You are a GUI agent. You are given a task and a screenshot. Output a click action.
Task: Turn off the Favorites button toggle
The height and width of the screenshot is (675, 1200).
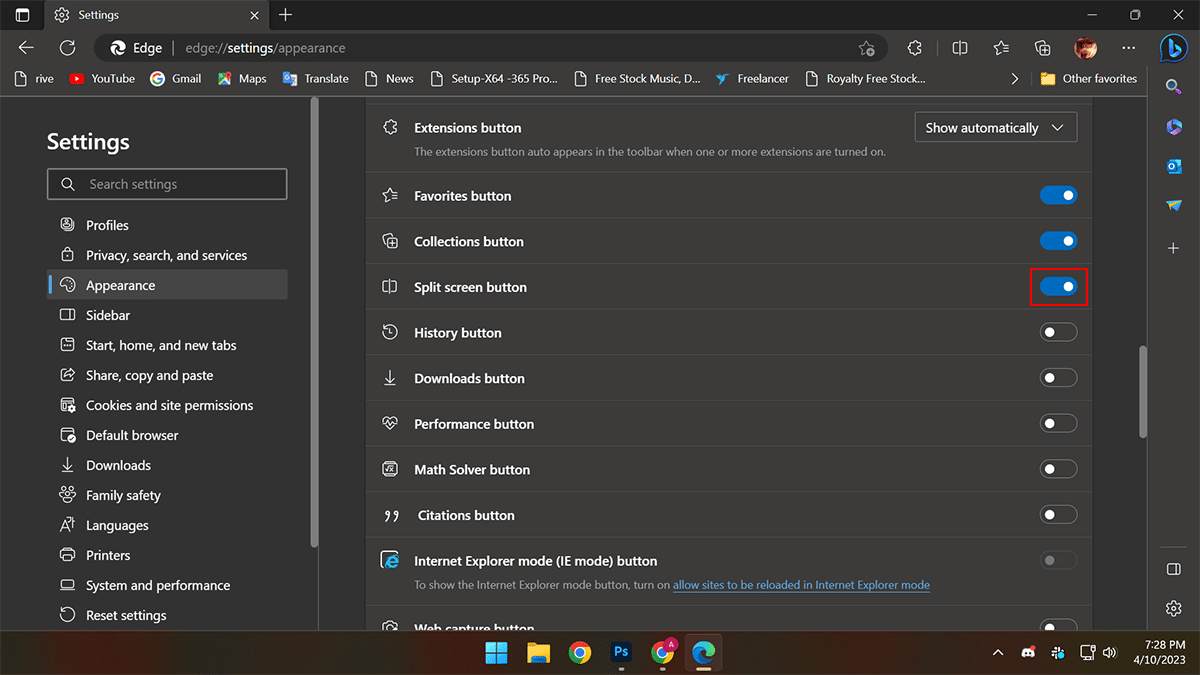point(1058,196)
